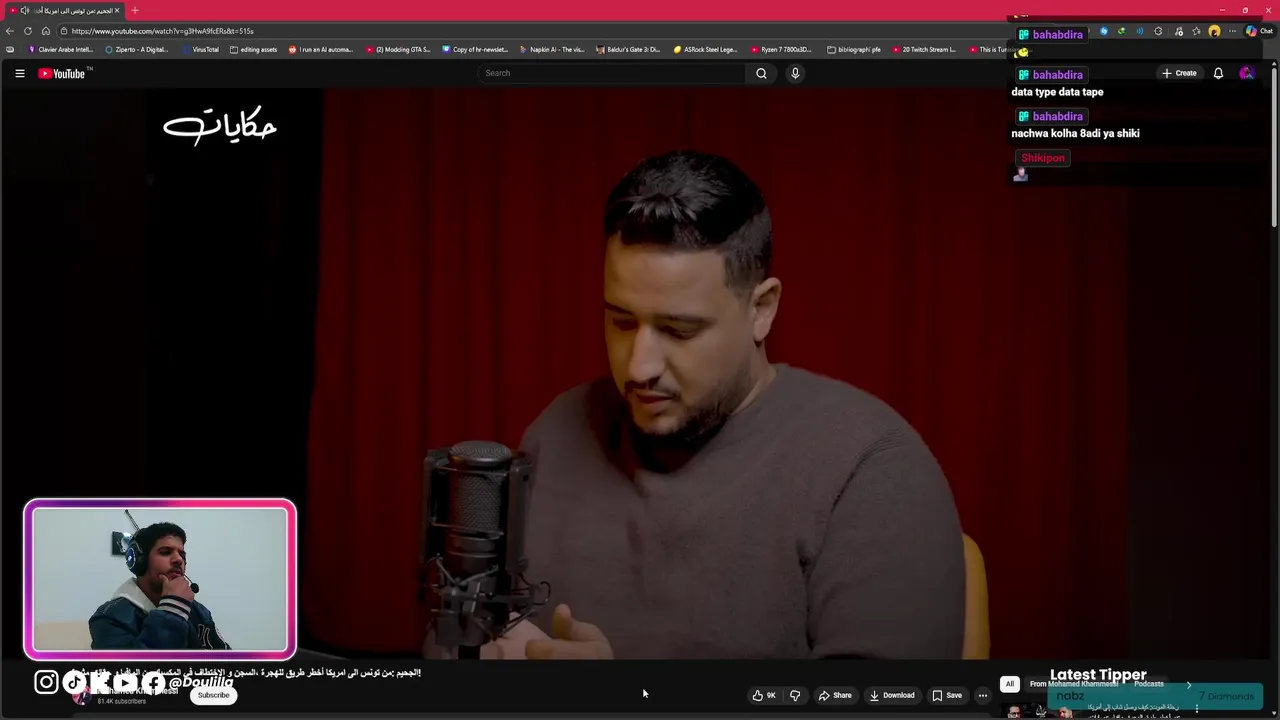Open the editing assets bookmark folder
1280x720 pixels.
click(x=254, y=49)
